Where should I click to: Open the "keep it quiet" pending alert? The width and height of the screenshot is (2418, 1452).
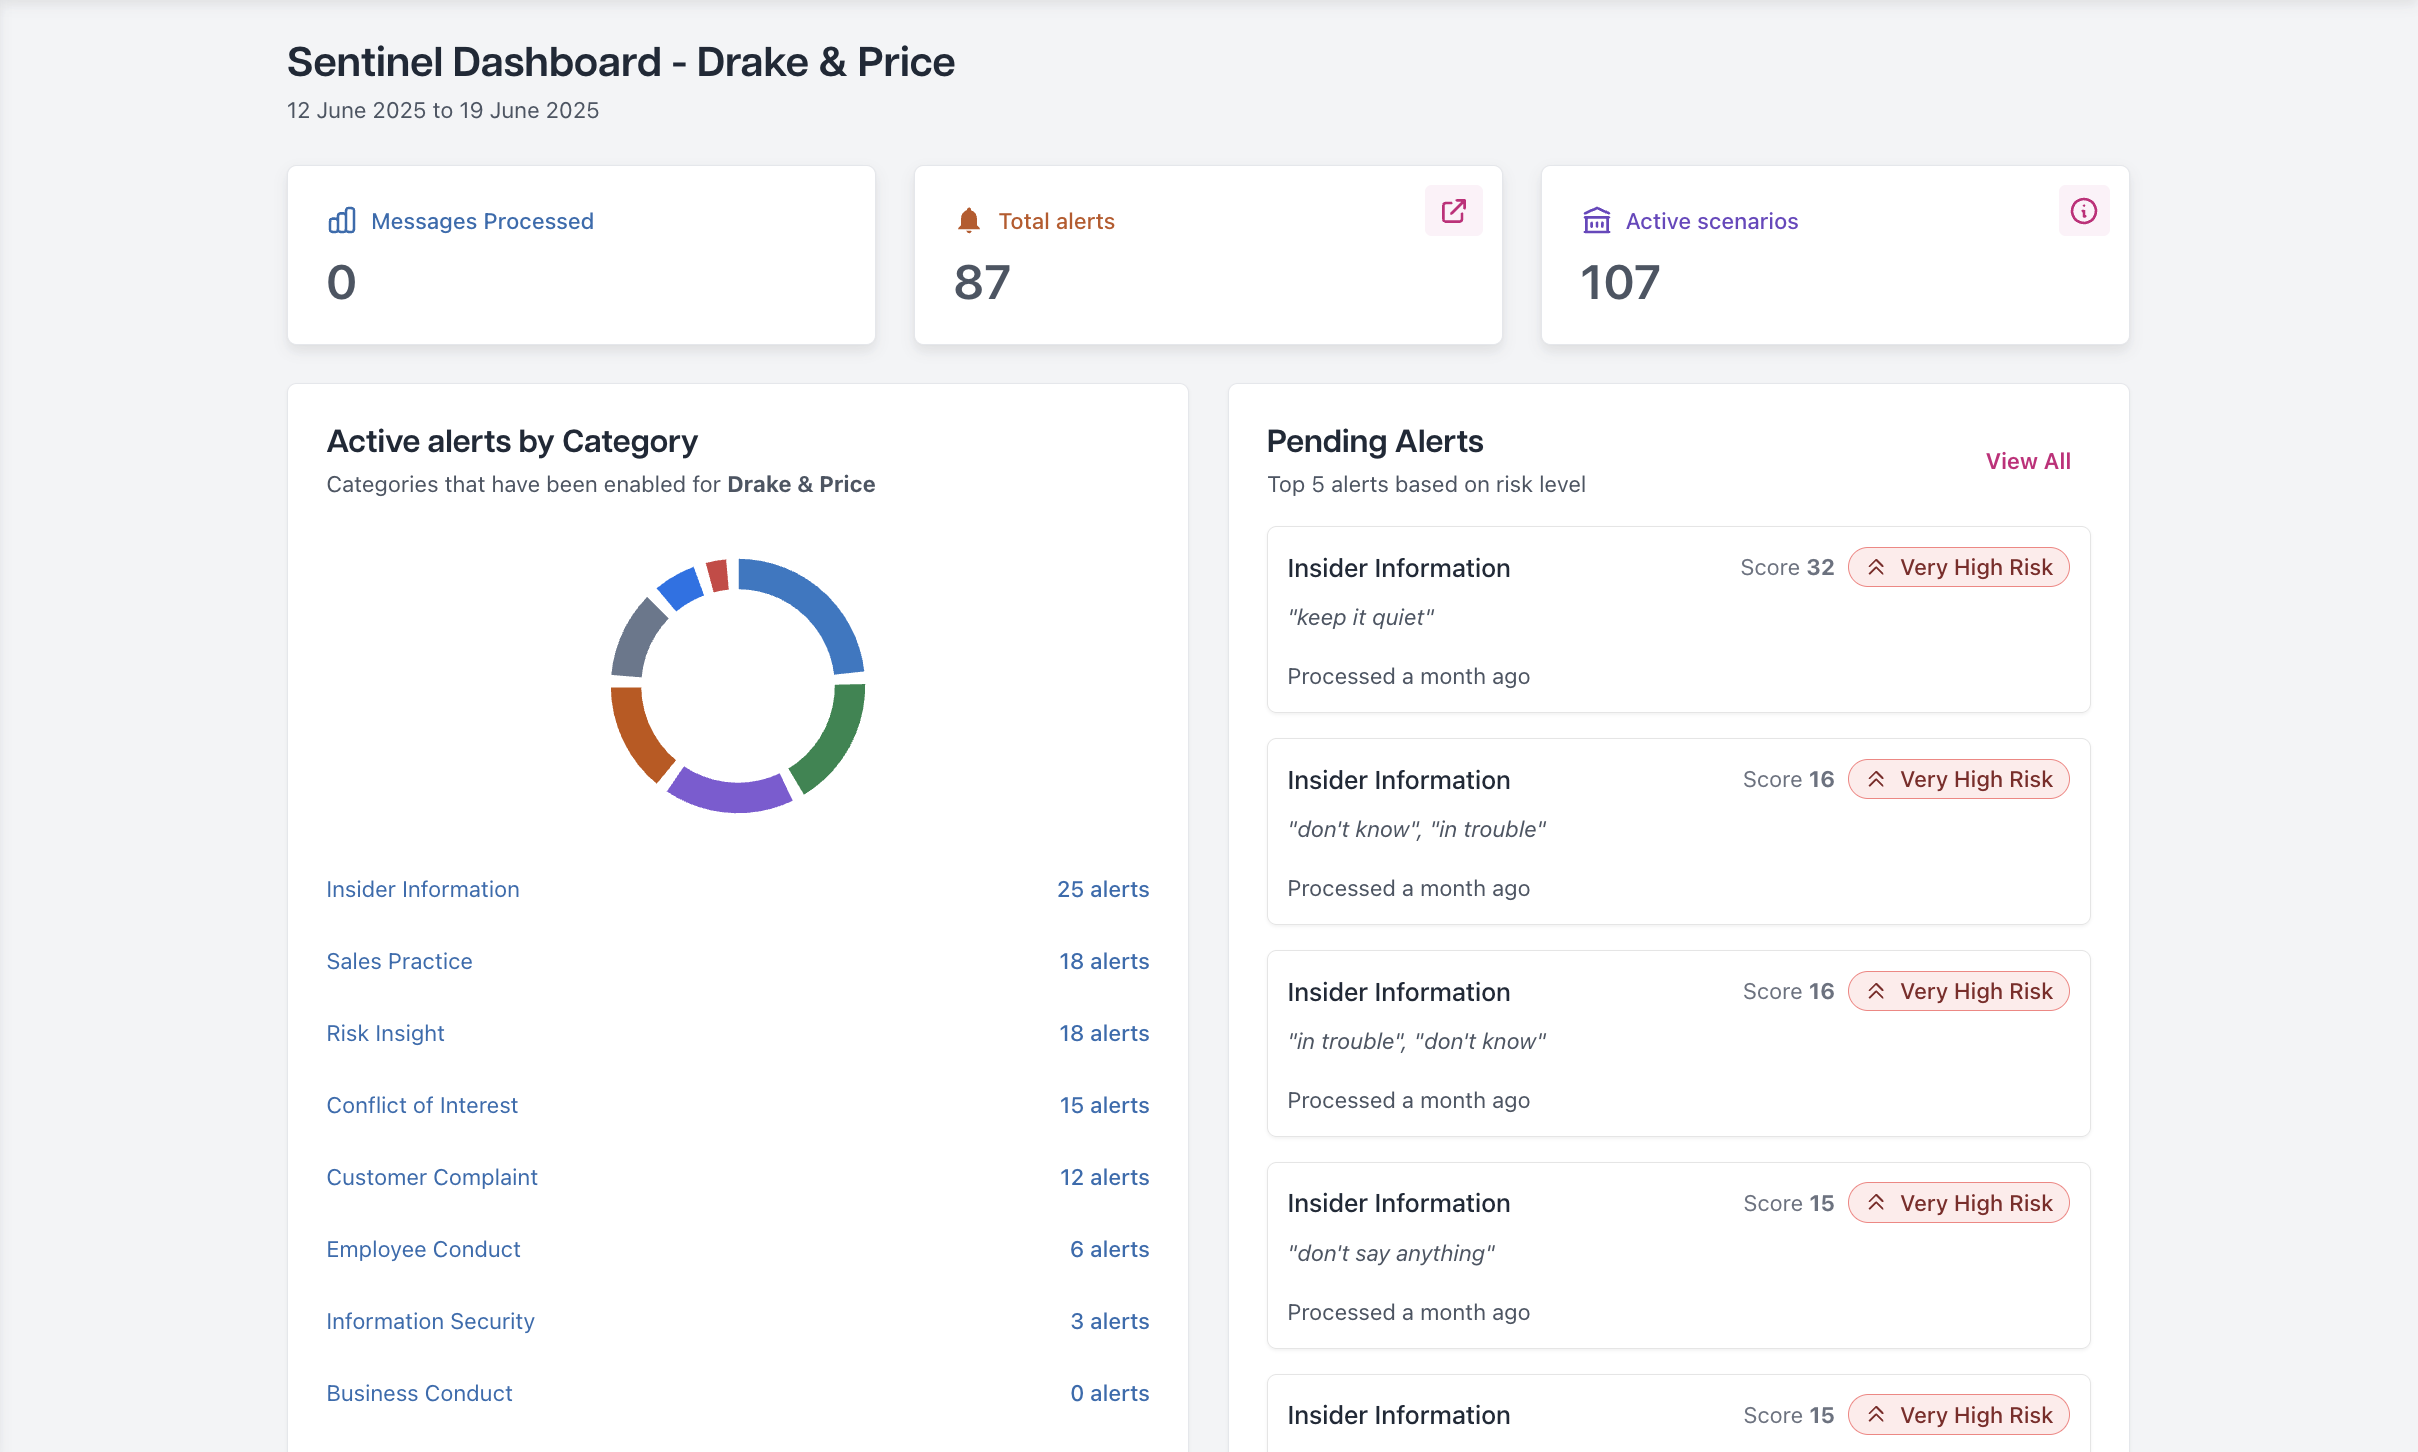click(x=1678, y=620)
